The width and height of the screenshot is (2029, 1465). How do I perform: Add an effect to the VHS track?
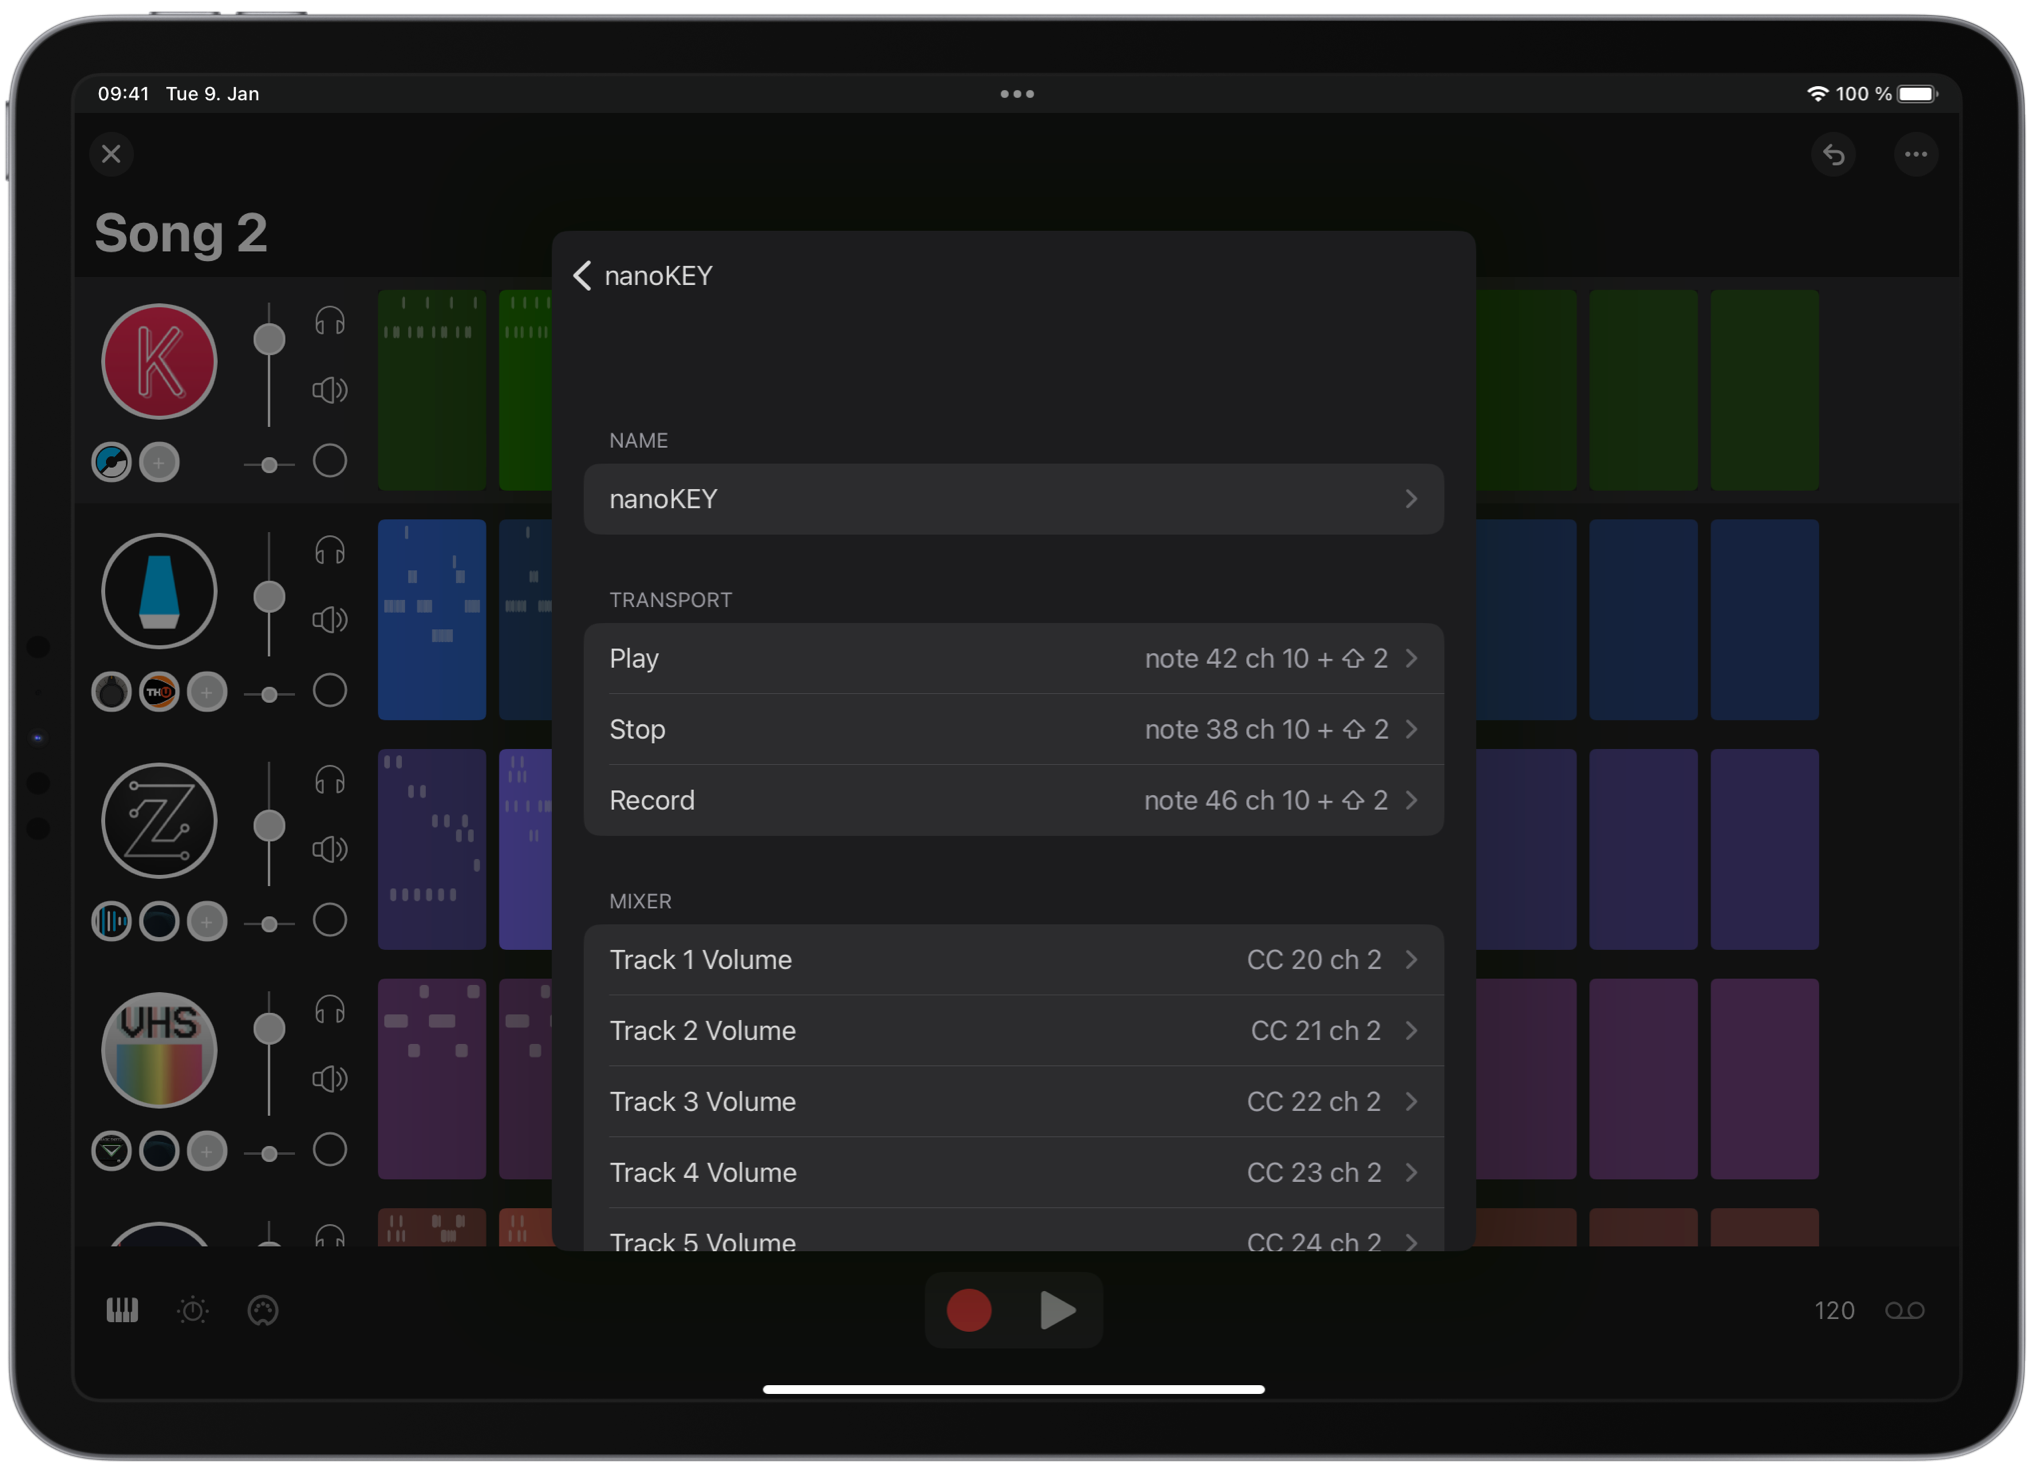coord(207,1151)
